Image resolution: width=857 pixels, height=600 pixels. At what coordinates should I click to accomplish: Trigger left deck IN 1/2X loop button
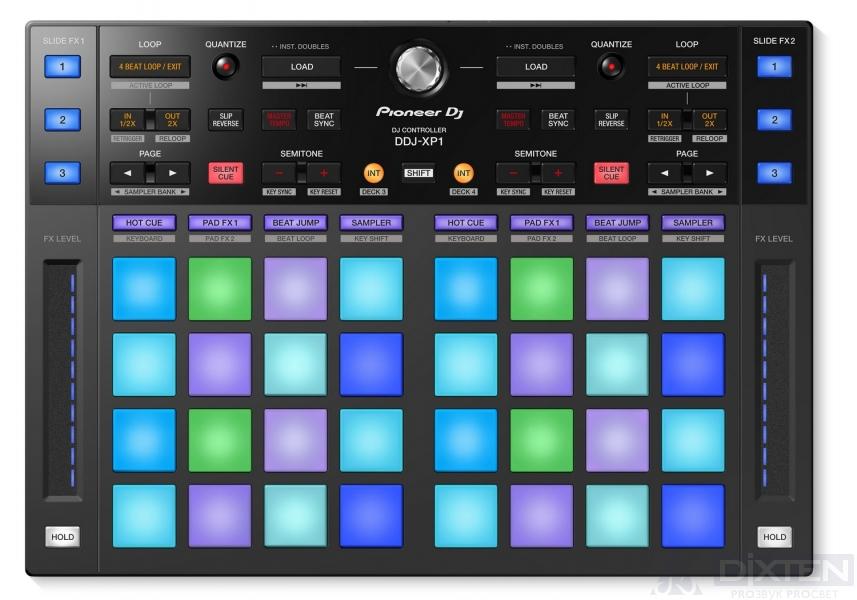tap(127, 120)
